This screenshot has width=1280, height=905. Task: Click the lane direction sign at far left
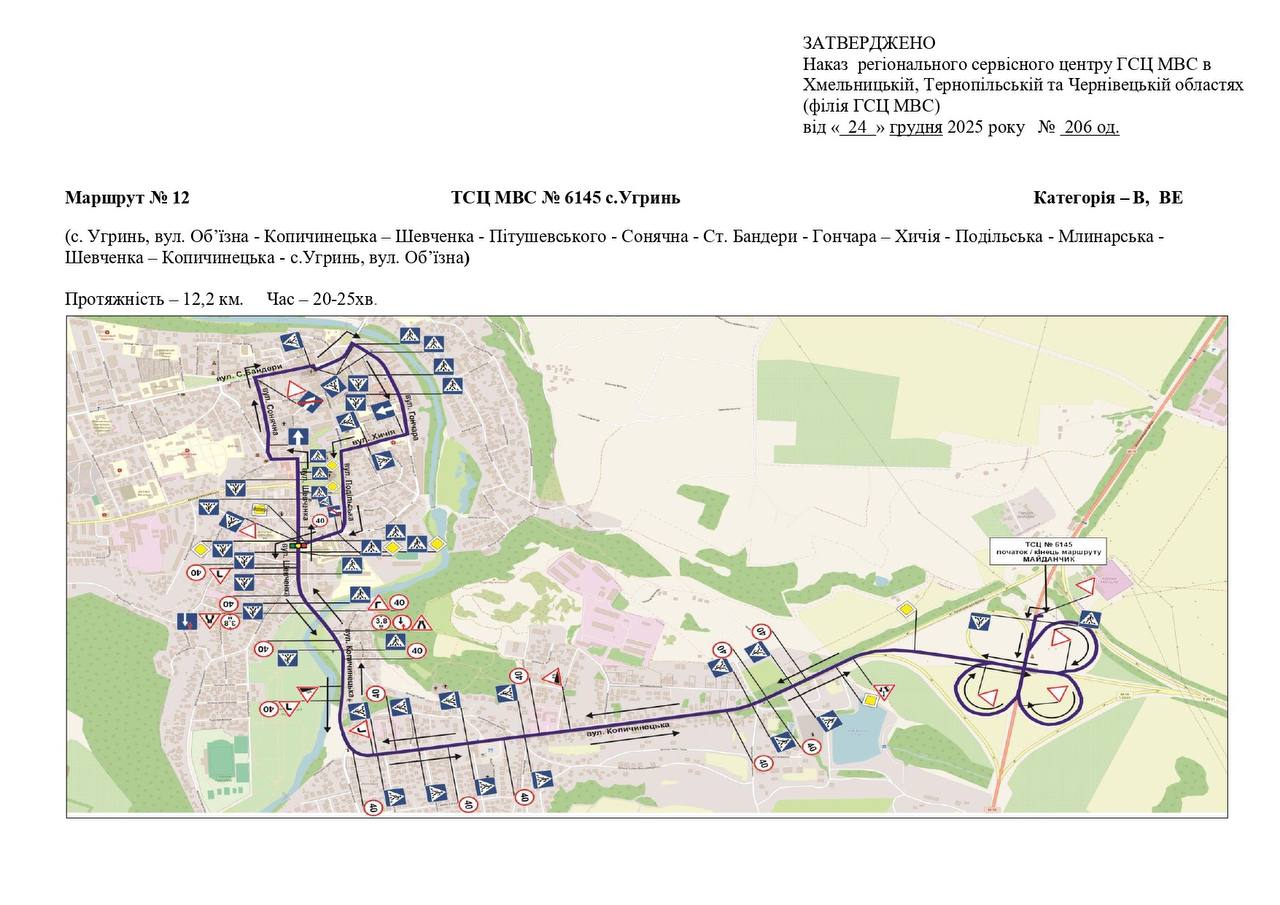185,621
